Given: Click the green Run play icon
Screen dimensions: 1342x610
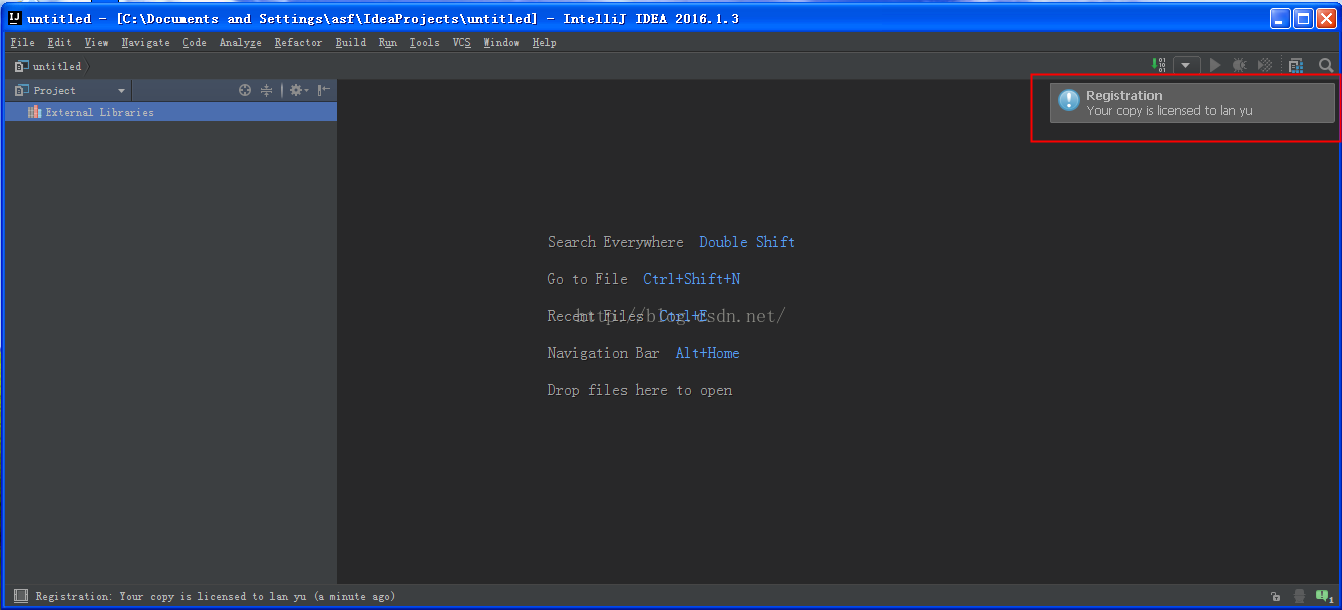Looking at the screenshot, I should [1215, 65].
